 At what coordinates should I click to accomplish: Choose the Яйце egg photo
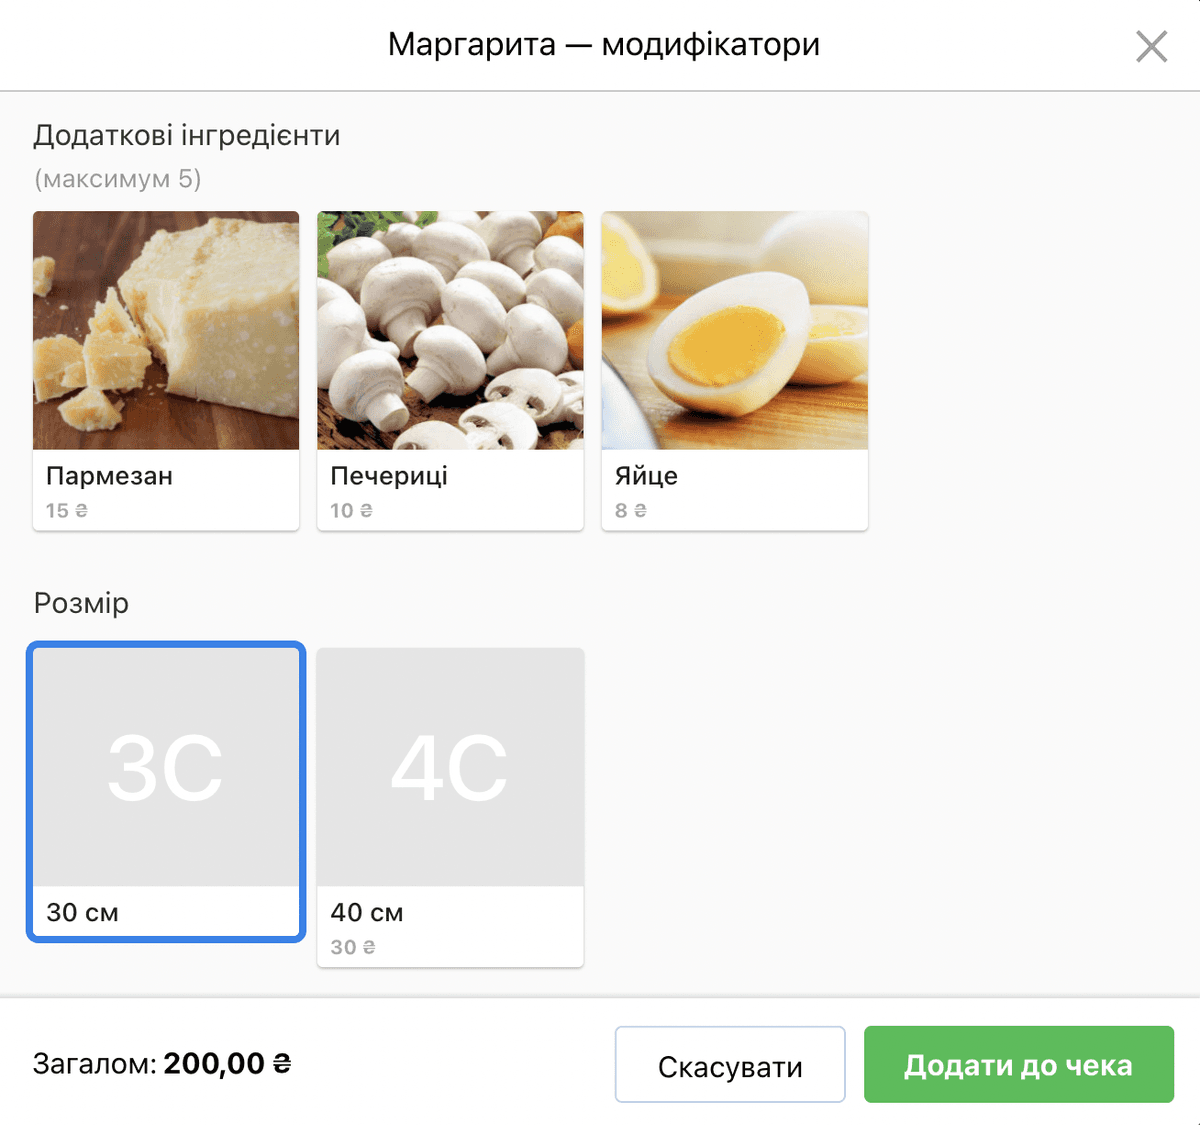click(735, 330)
